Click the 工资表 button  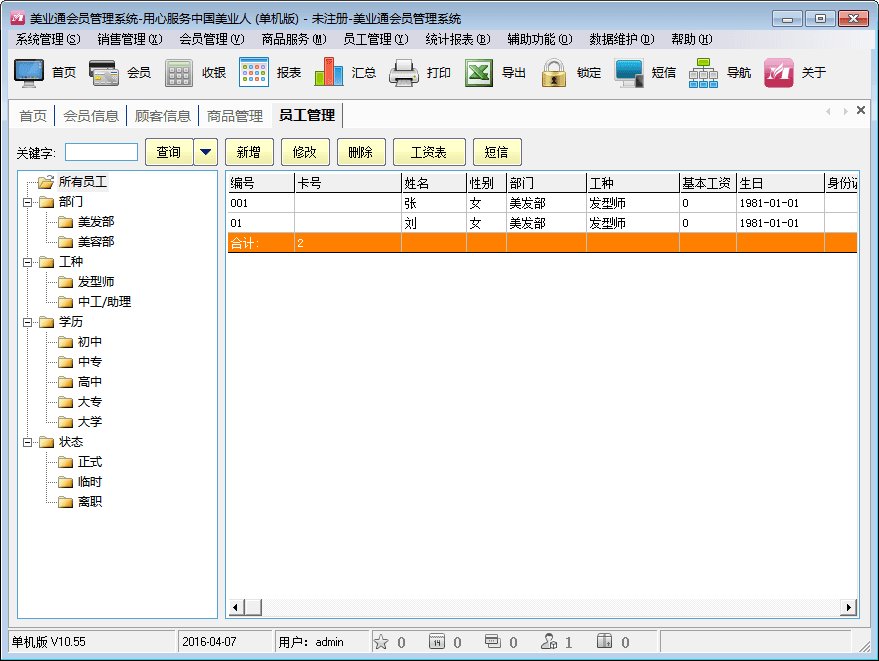429,152
